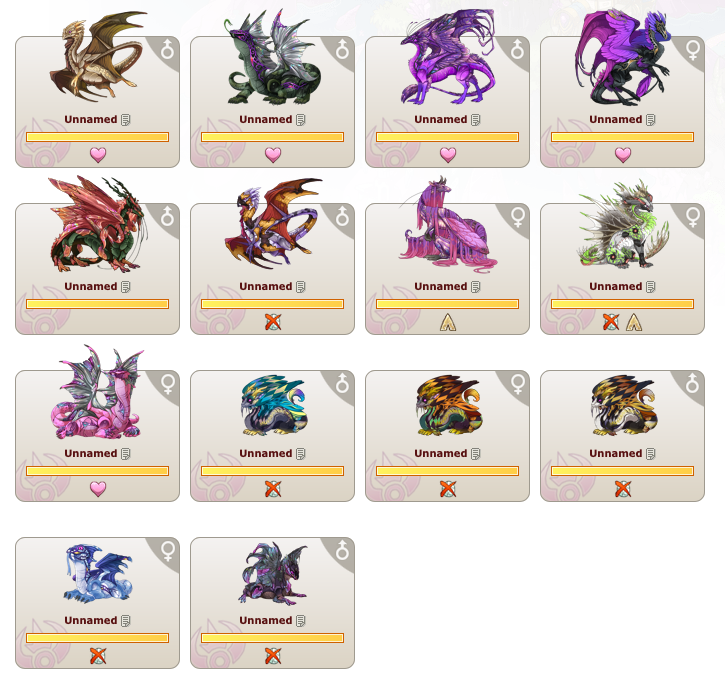
Task: Click the pink heart under the pink gray-winged dragon
Action: click(98, 488)
